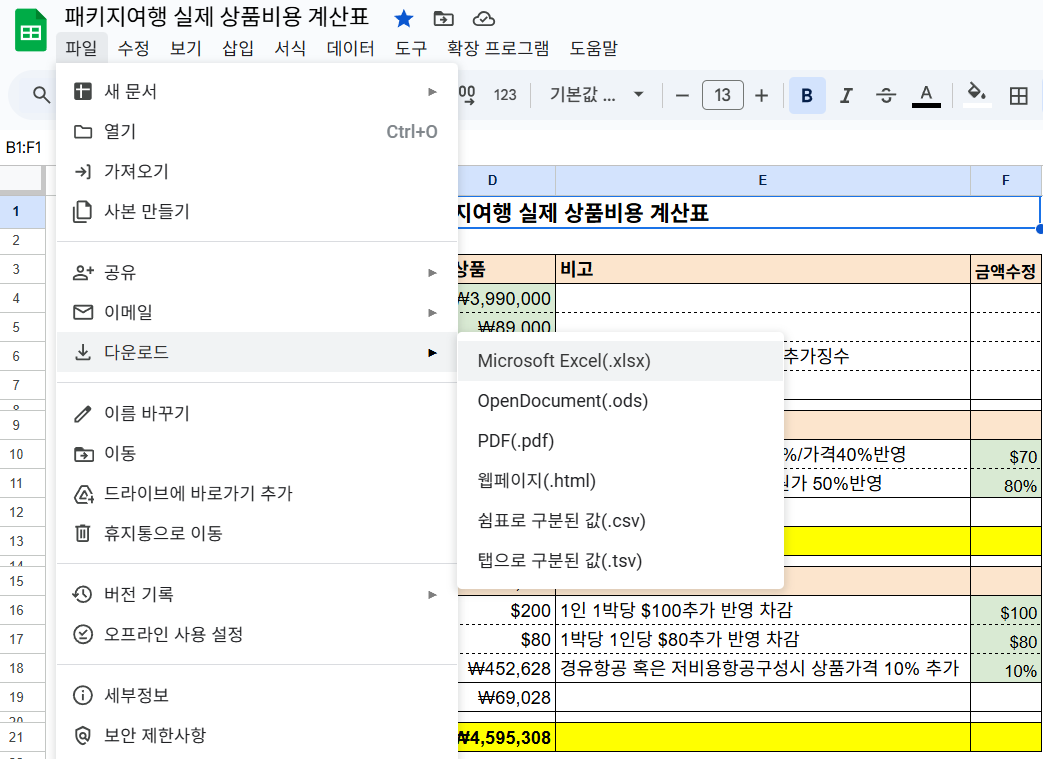Toggle italic formatting on
Image resolution: width=1043 pixels, height=759 pixels.
pyautogui.click(x=845, y=95)
